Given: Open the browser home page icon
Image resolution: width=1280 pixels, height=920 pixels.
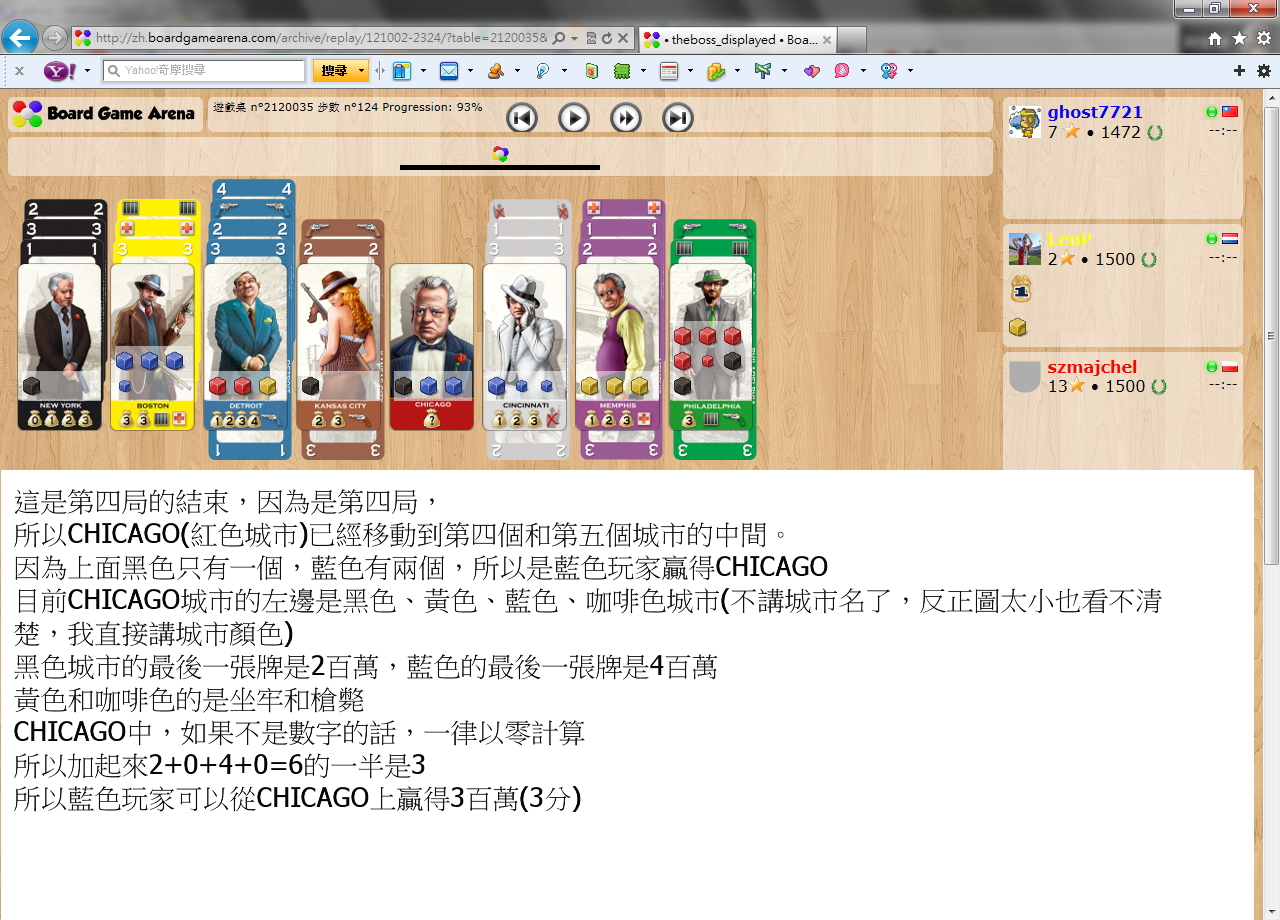Looking at the screenshot, I should point(1215,39).
